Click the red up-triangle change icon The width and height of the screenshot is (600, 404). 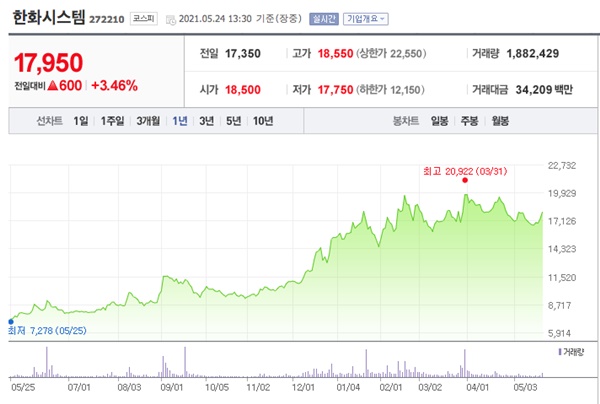(53, 85)
